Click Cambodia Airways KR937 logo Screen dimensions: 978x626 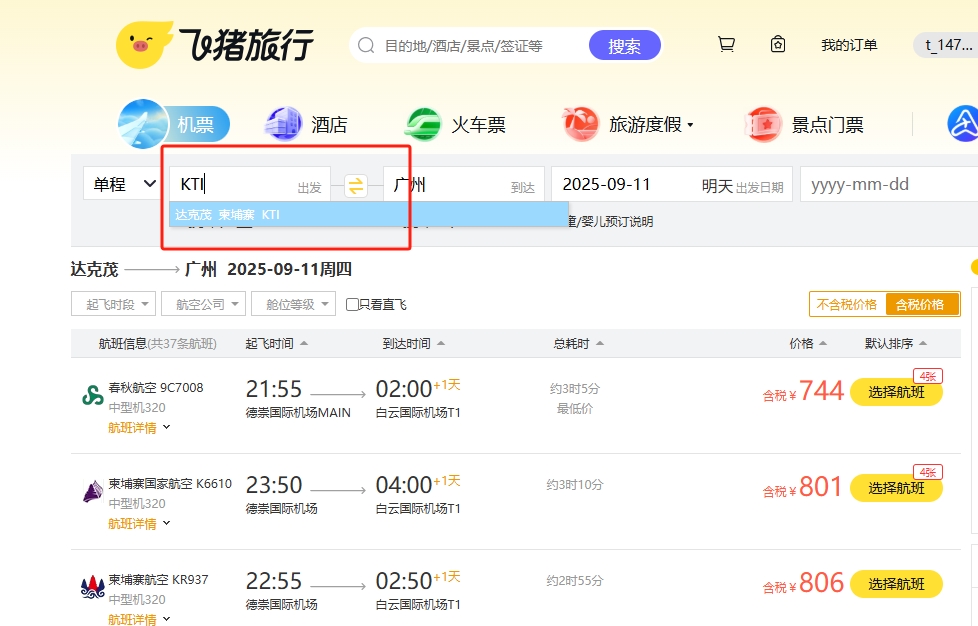coord(93,587)
